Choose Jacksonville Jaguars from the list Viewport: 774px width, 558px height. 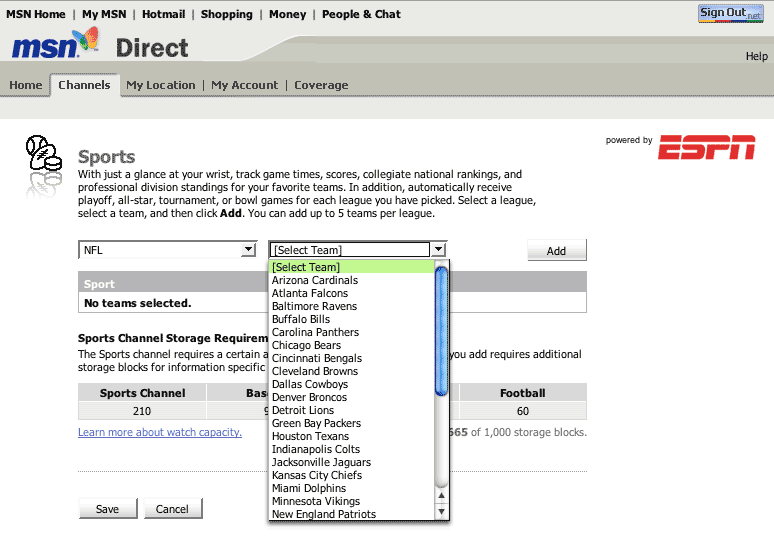coord(352,462)
